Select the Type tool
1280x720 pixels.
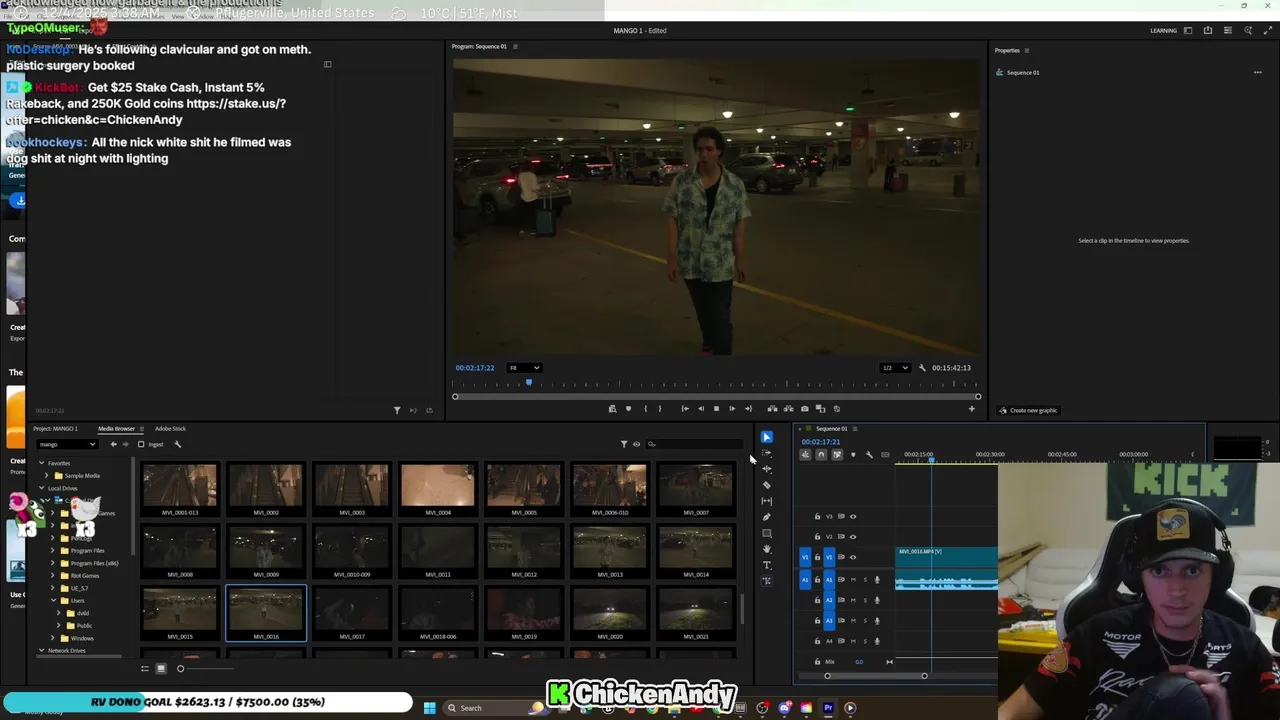pos(767,565)
